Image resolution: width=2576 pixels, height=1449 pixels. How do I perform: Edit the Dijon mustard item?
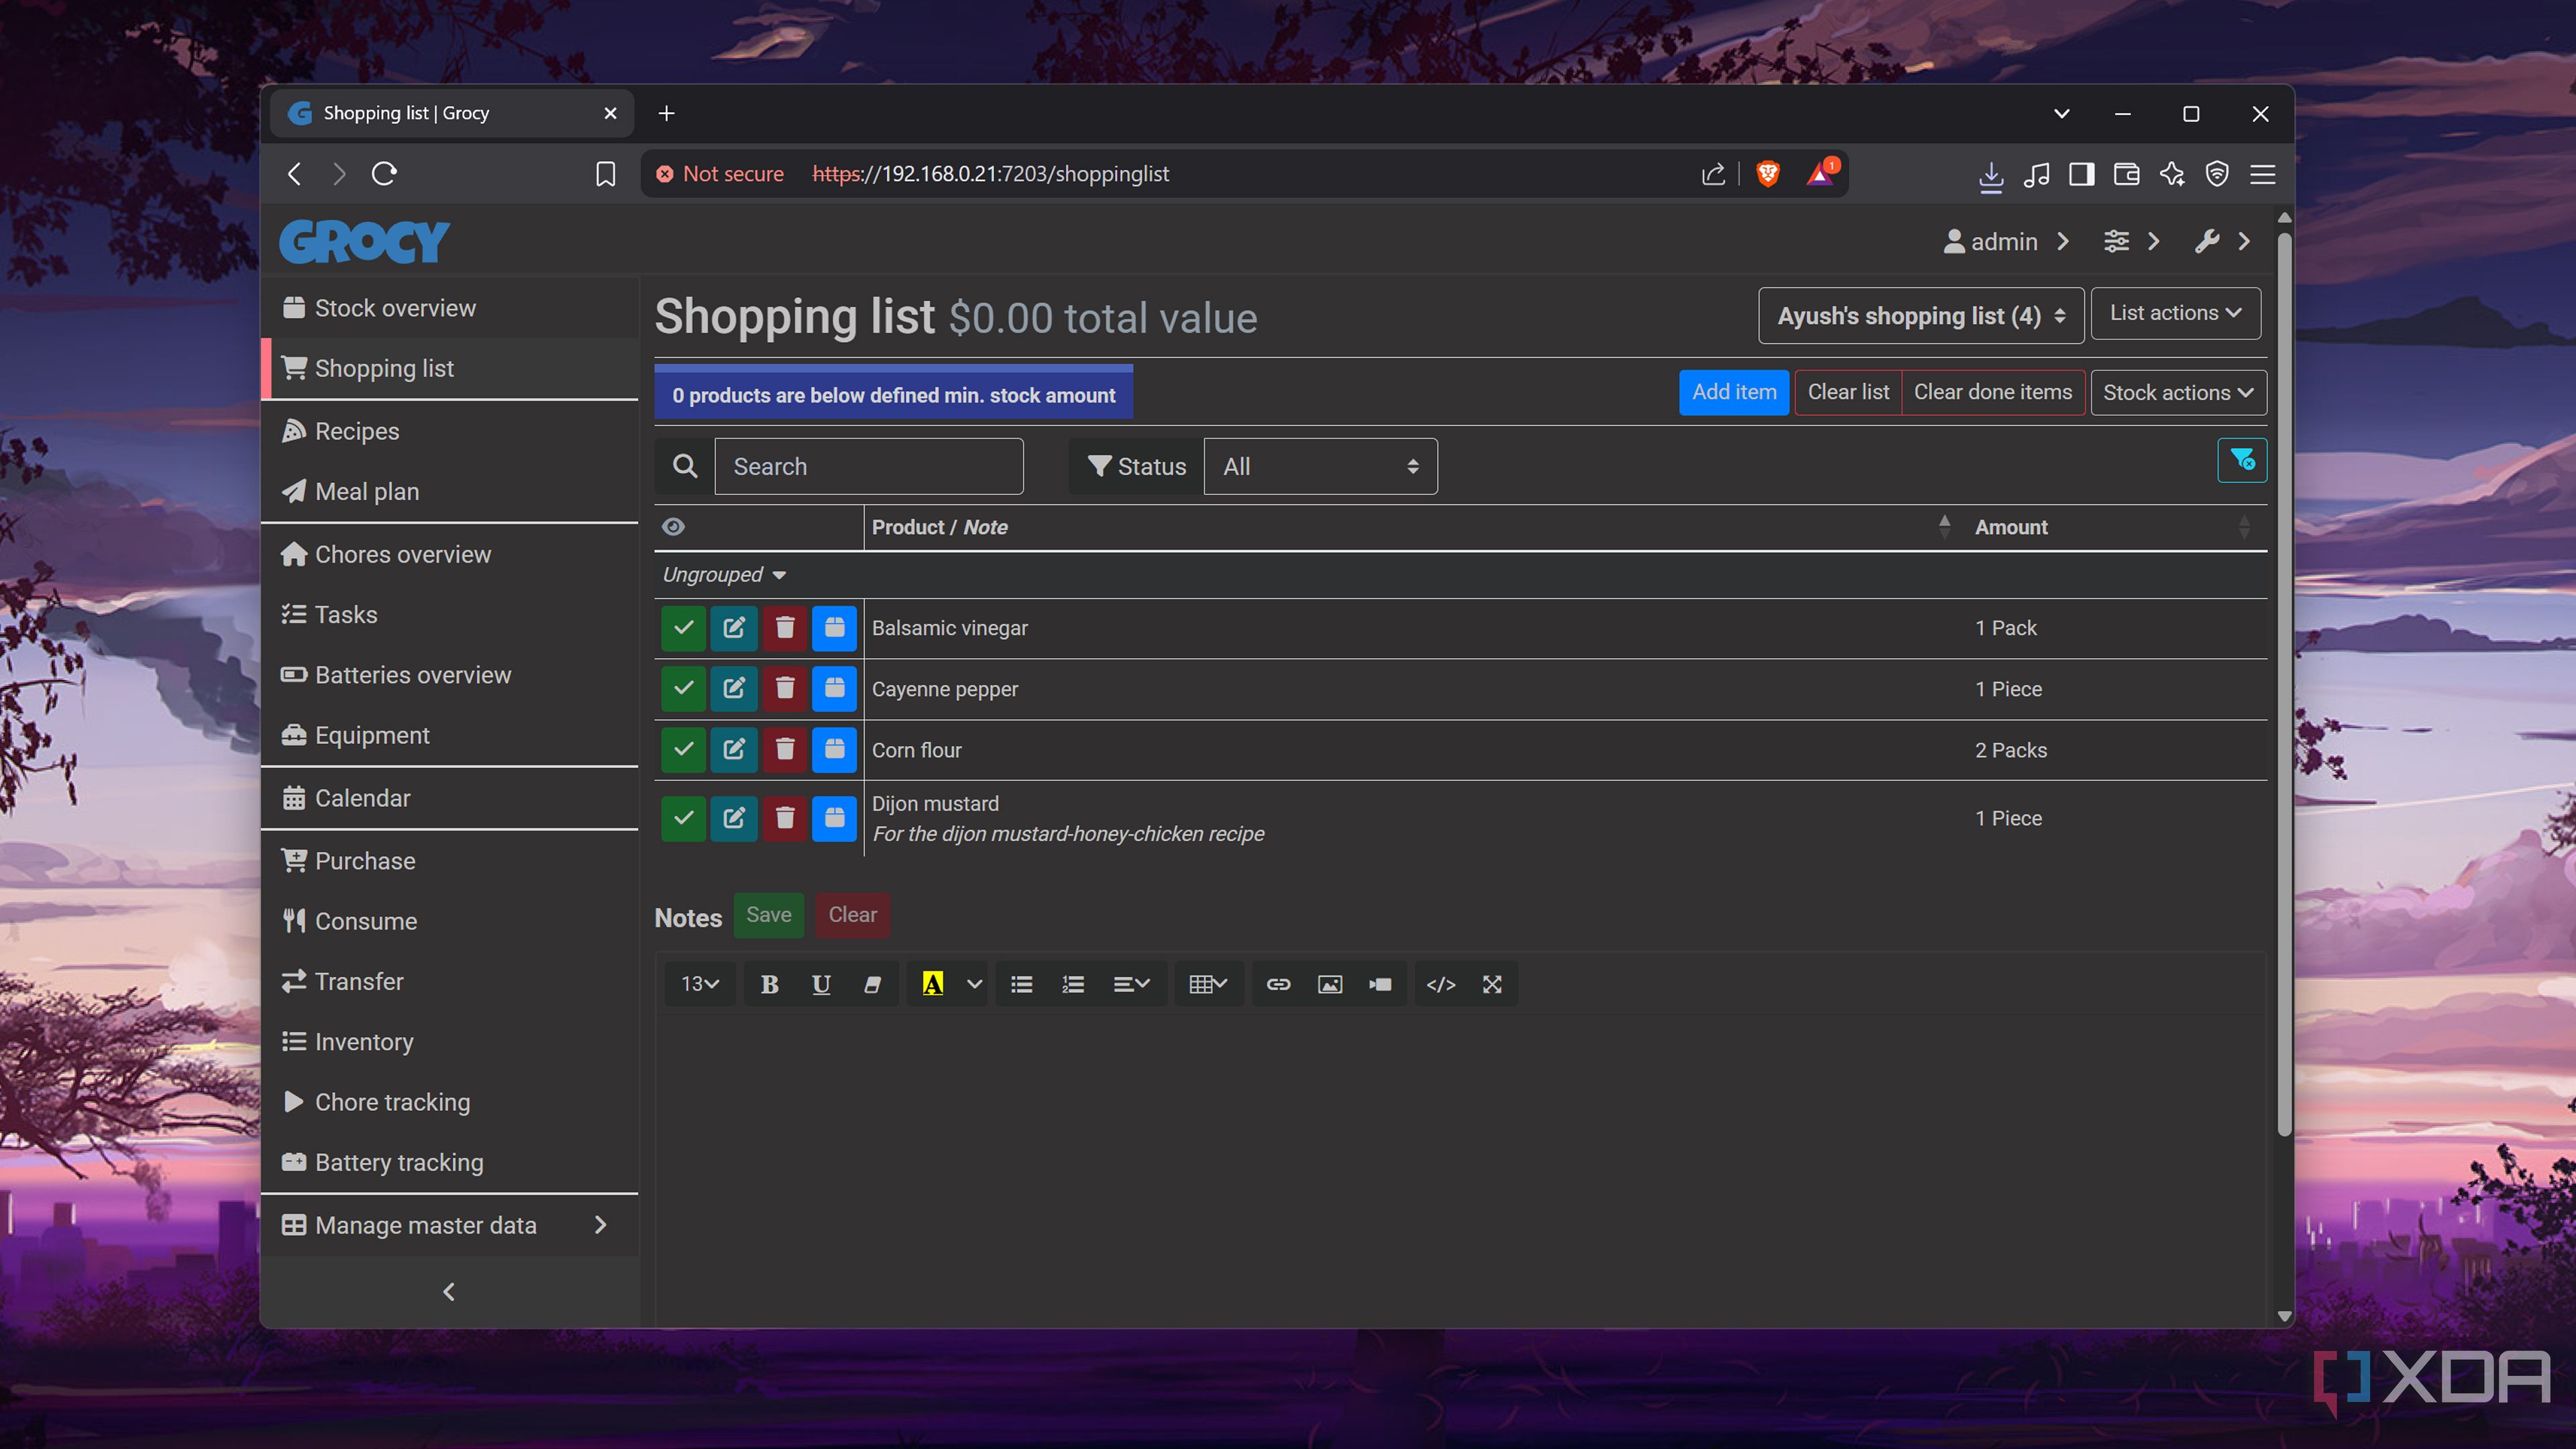pyautogui.click(x=734, y=819)
